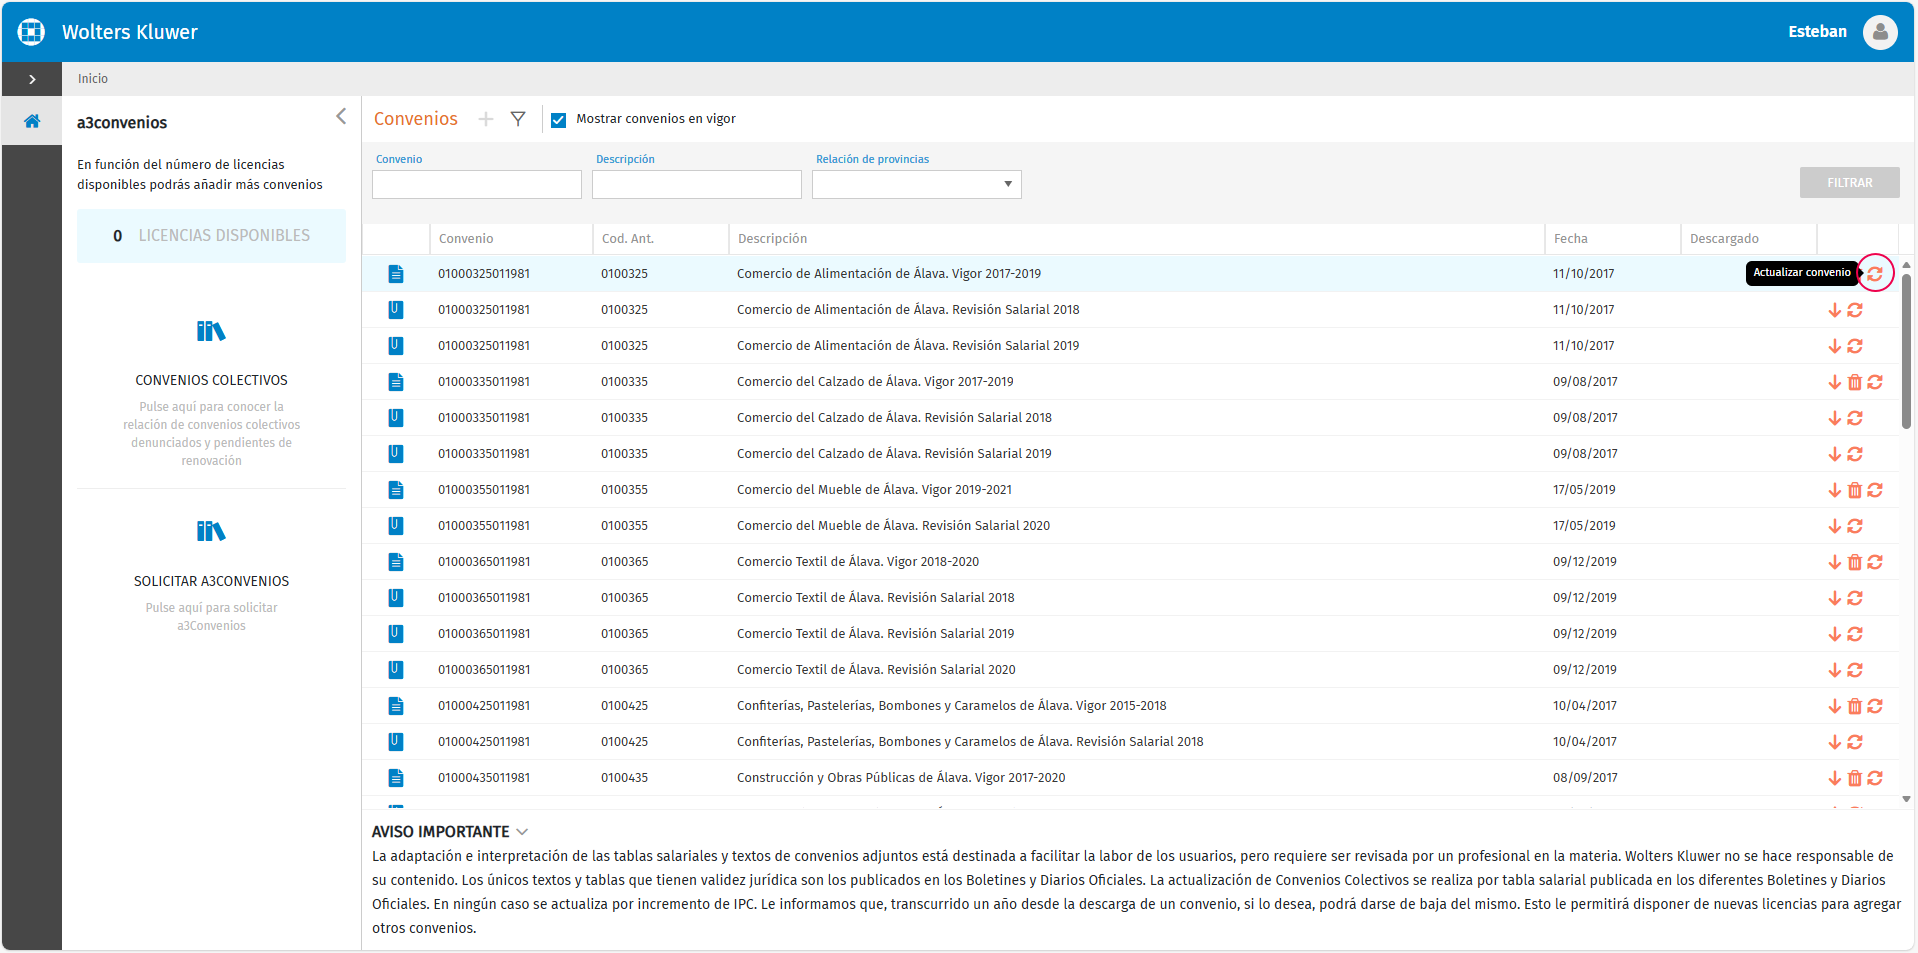Click the Descripción filter input field
This screenshot has height=953, width=1918.
coord(697,184)
